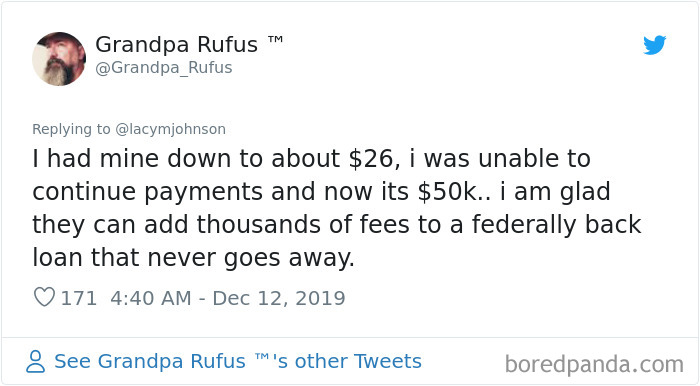This screenshot has width=700, height=386.
Task: Click the 'federally back' phrase in the tweet
Action: (557, 224)
